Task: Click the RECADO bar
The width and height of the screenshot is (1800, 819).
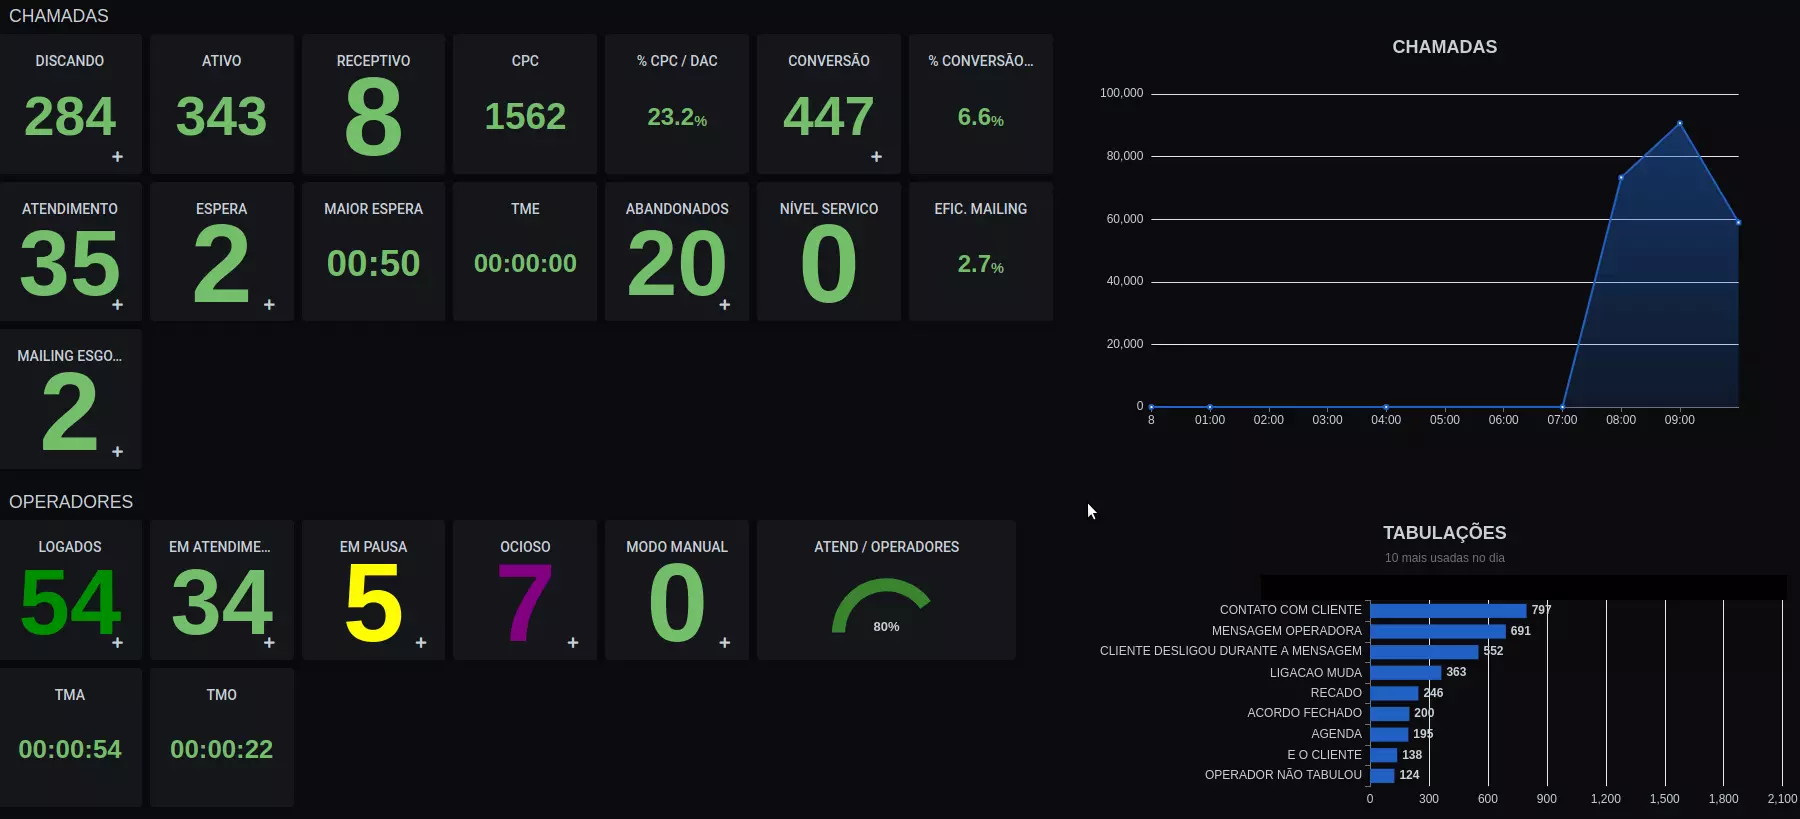Action: tap(1394, 693)
